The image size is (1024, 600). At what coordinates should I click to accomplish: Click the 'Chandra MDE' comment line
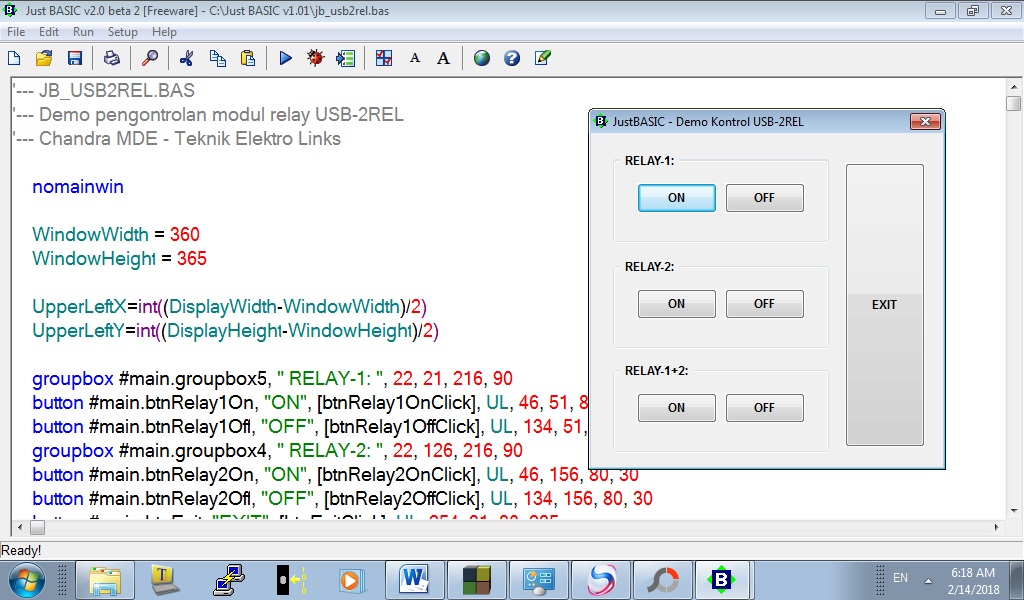tap(177, 138)
